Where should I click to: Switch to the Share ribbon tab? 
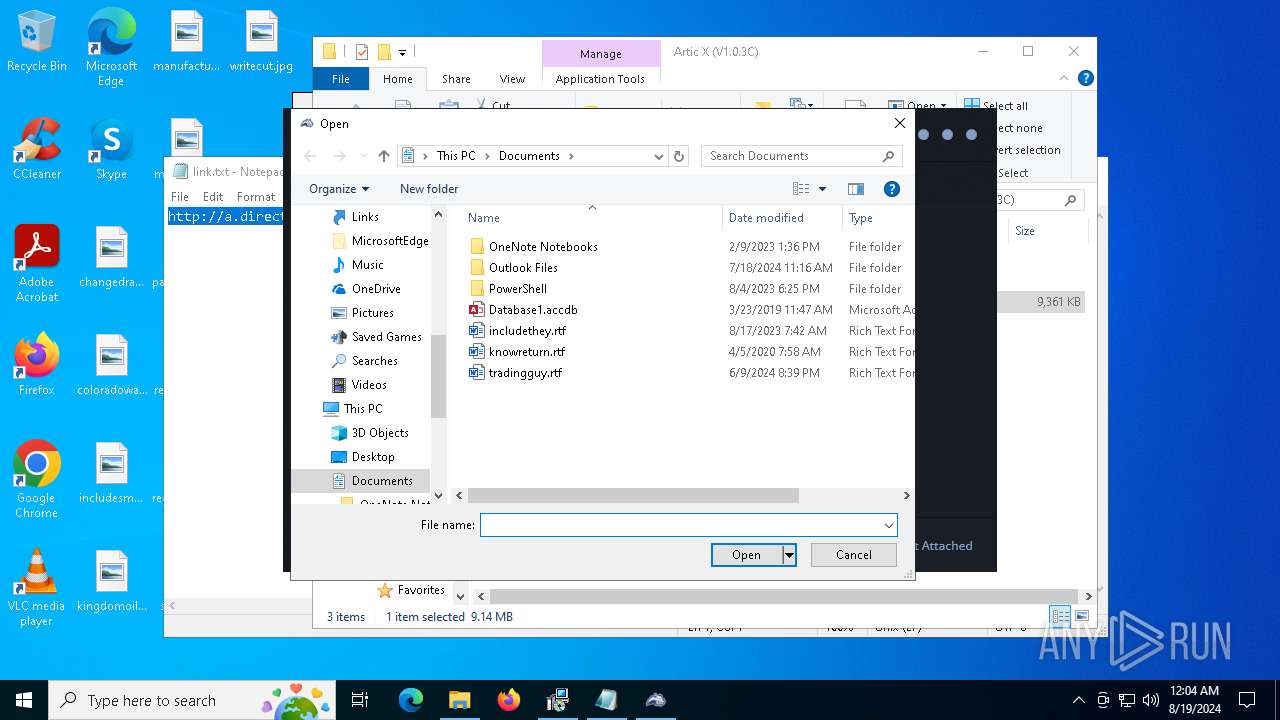click(x=456, y=79)
